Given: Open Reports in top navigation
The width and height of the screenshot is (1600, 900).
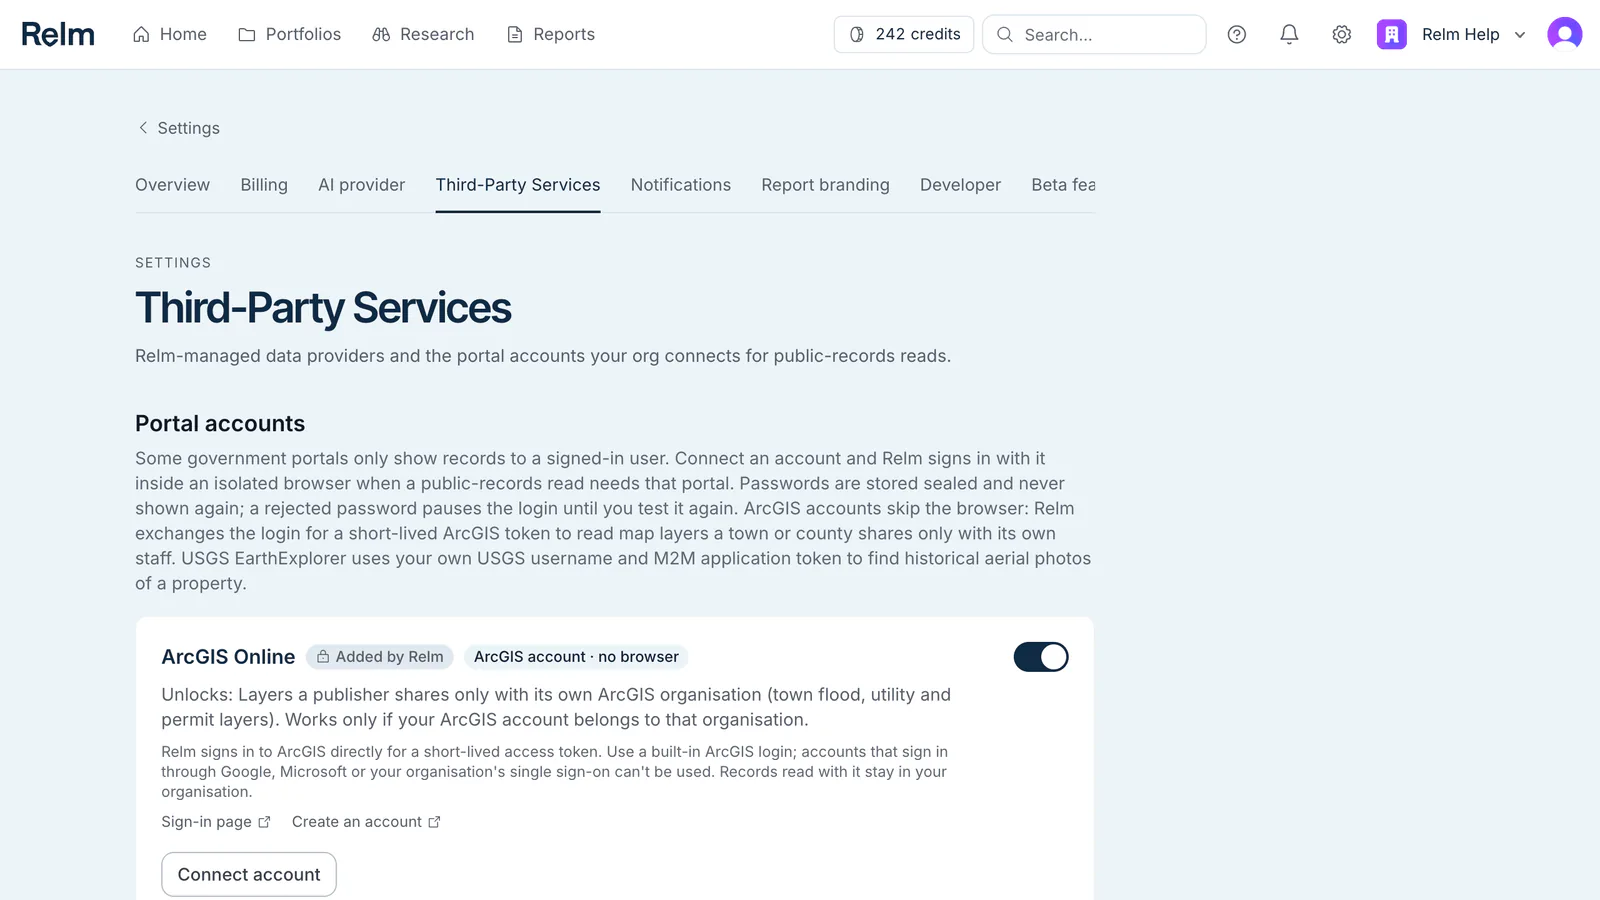Looking at the screenshot, I should pyautogui.click(x=551, y=34).
